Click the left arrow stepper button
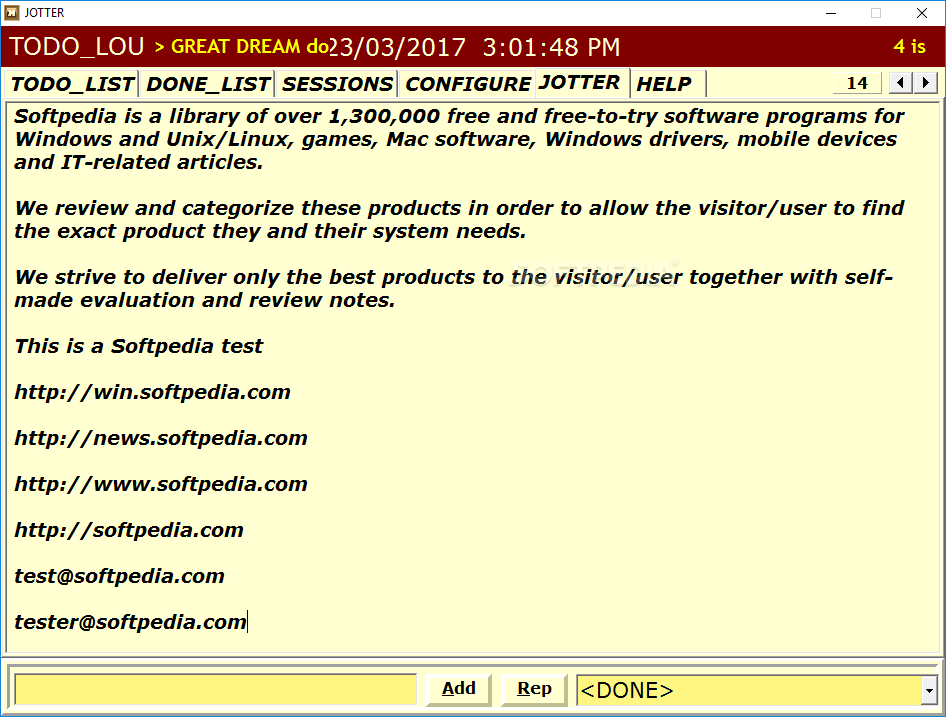This screenshot has height=717, width=946. pyautogui.click(x=900, y=83)
